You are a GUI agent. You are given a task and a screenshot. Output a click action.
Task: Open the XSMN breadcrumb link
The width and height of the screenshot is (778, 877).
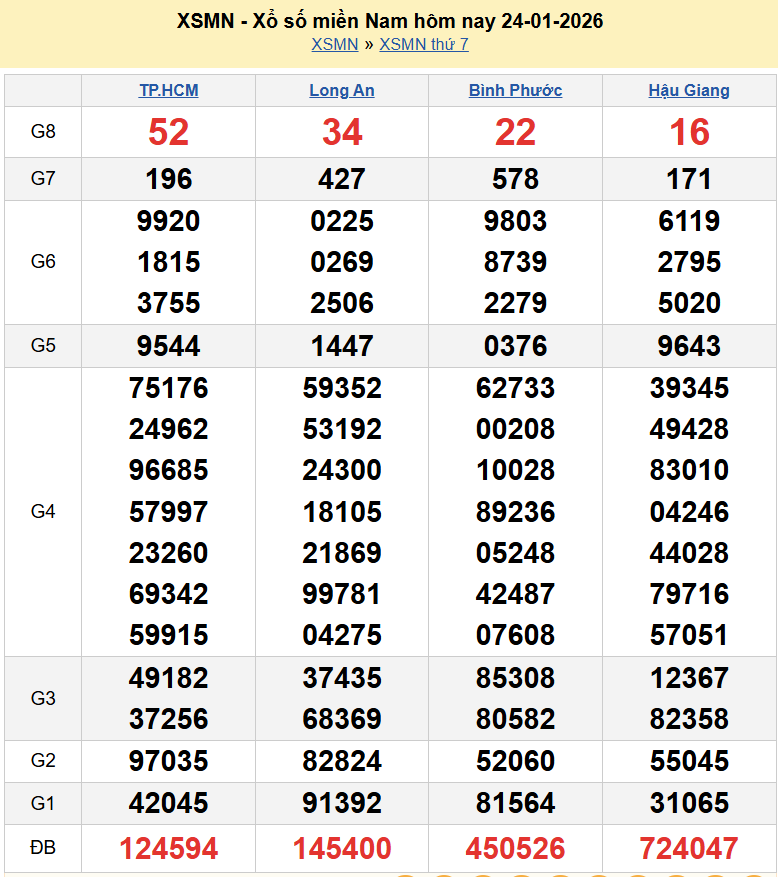point(334,44)
